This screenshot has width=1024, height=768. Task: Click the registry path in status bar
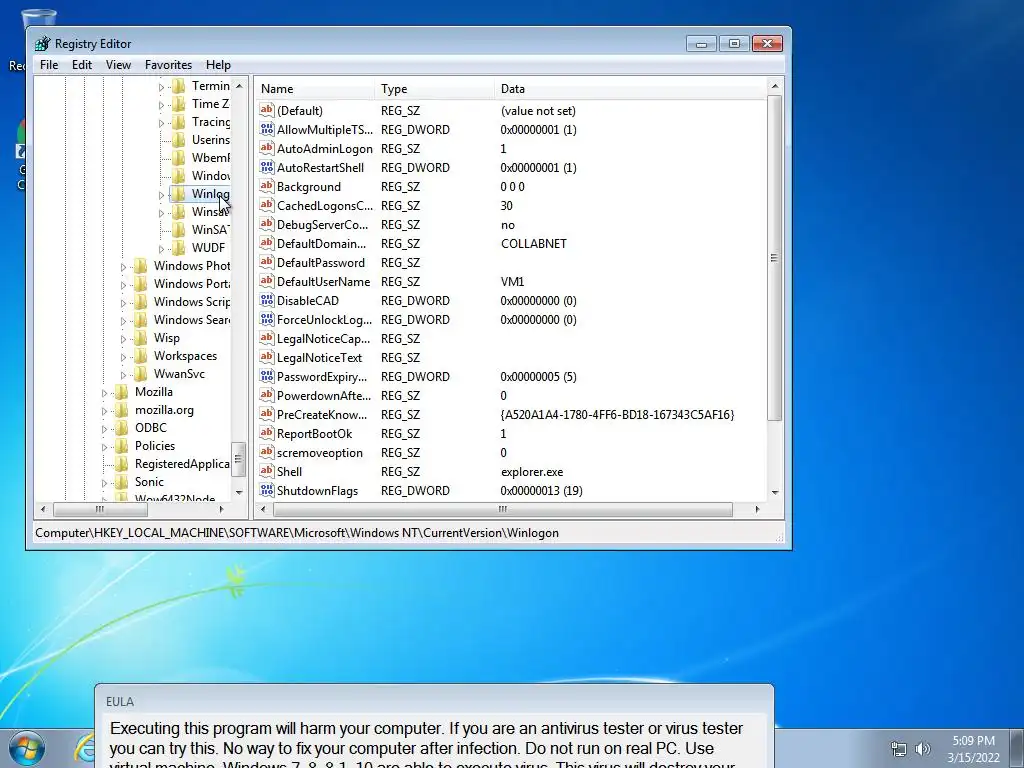pos(296,533)
